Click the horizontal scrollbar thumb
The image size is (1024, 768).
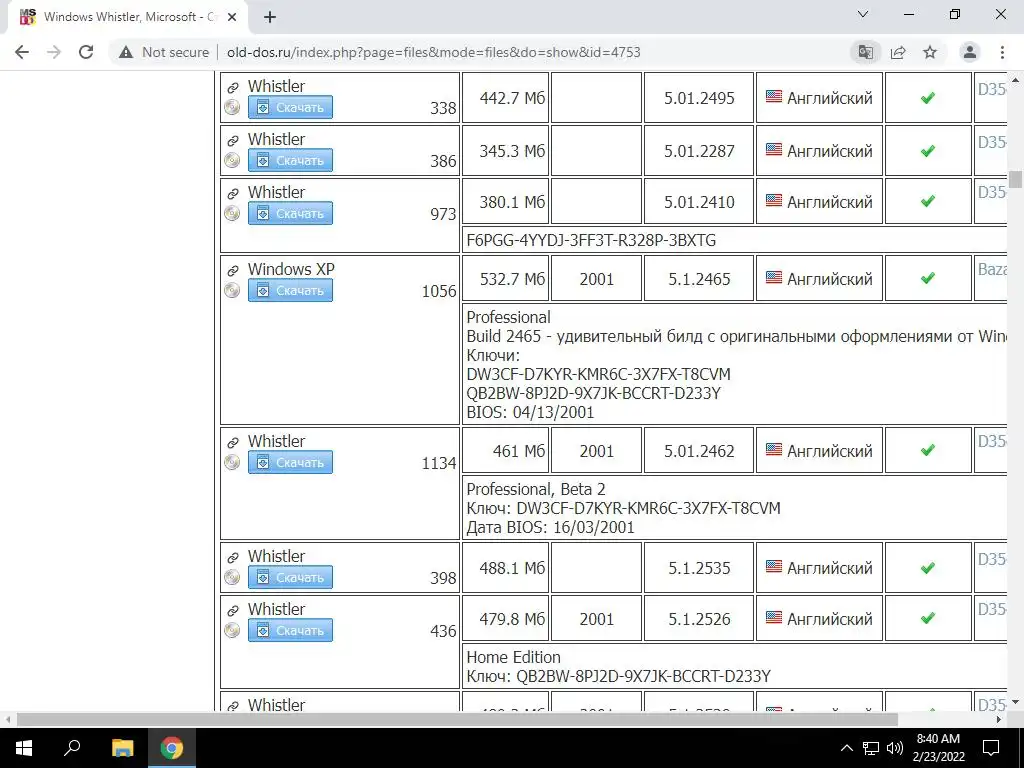pos(457,720)
